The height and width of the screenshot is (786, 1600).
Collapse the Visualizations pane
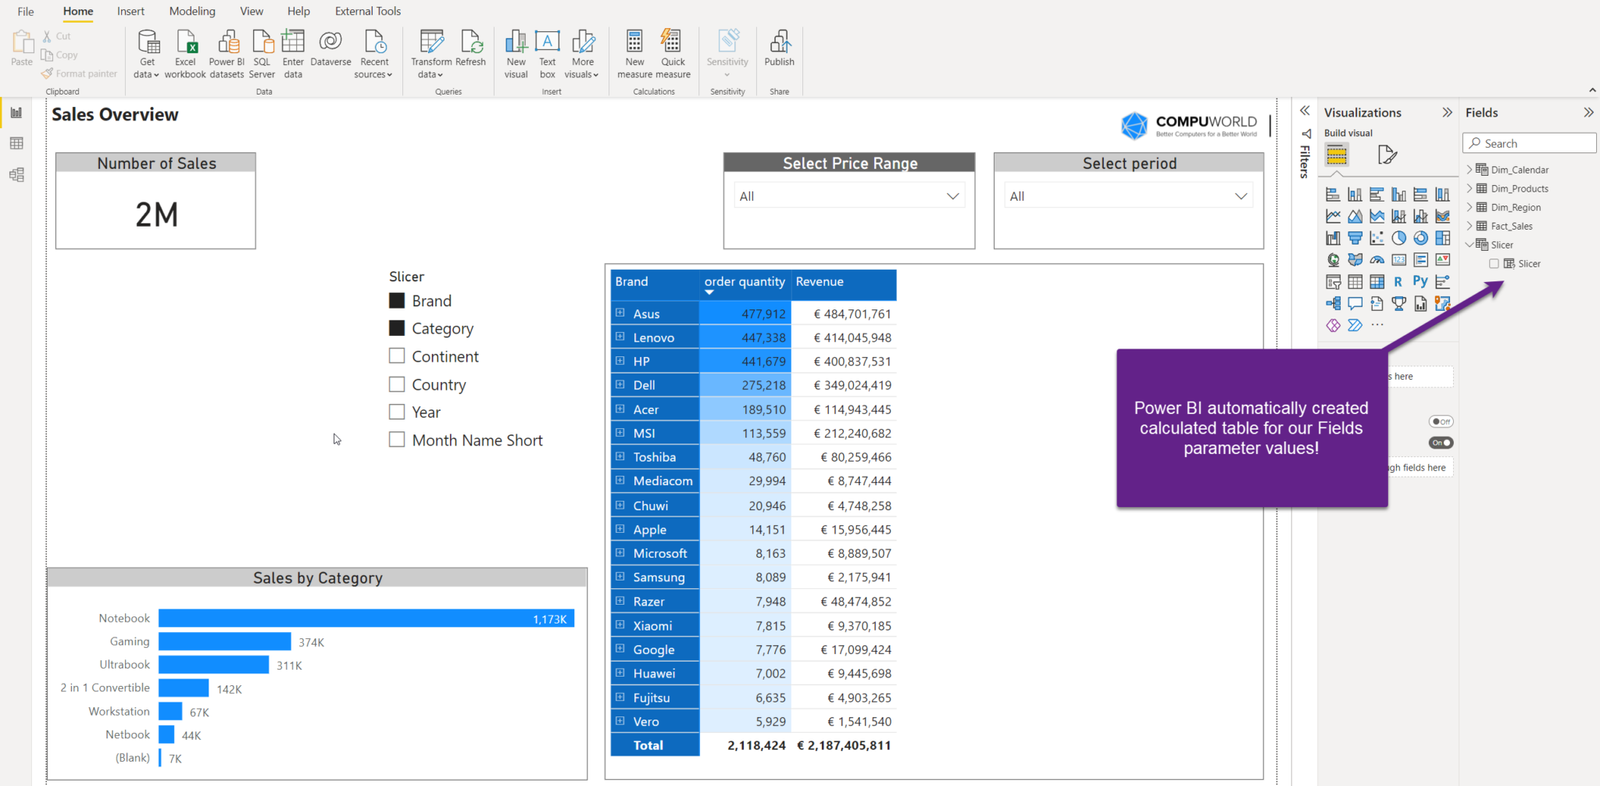click(1447, 113)
